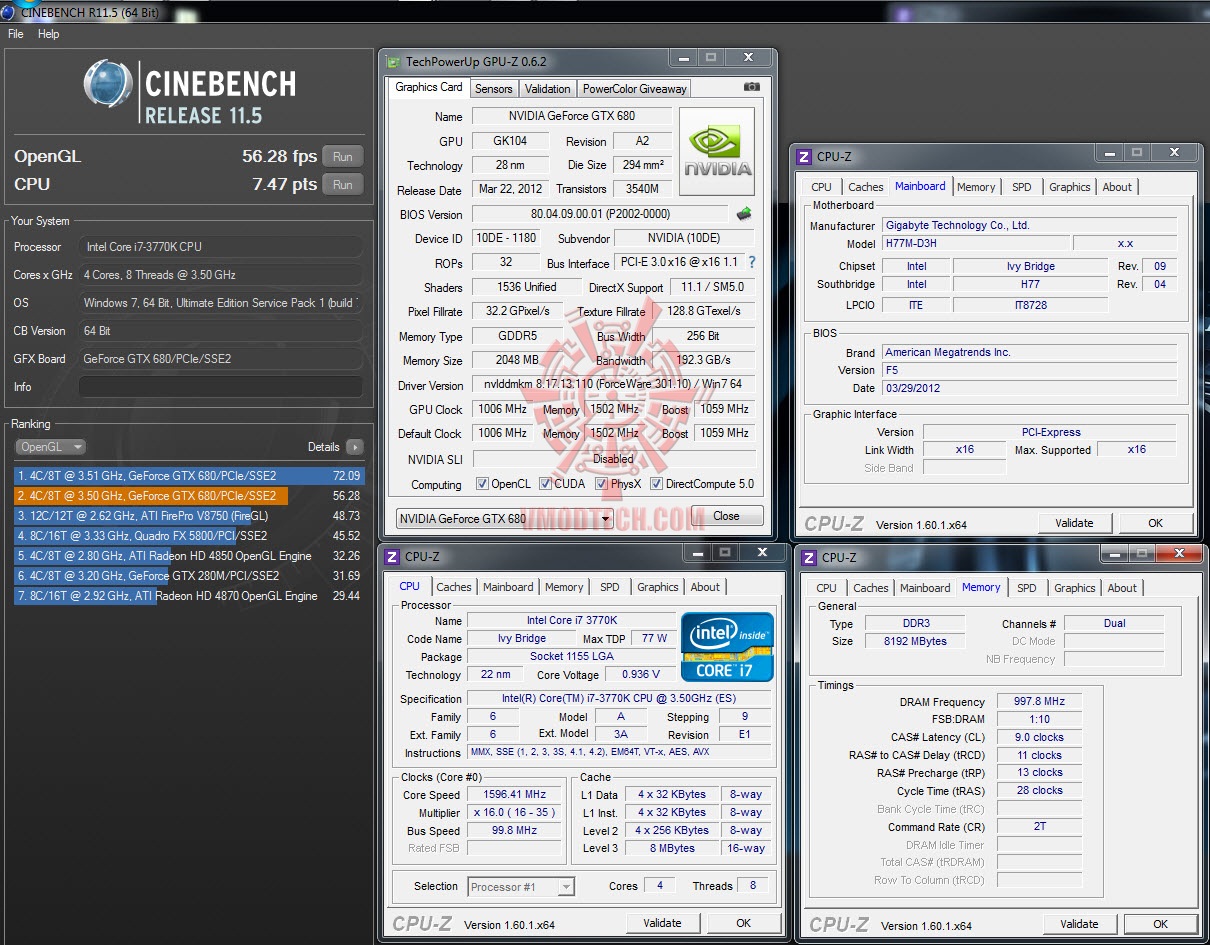Switch to the Sensors tab in GPU-Z
The width and height of the screenshot is (1210, 945).
point(493,89)
